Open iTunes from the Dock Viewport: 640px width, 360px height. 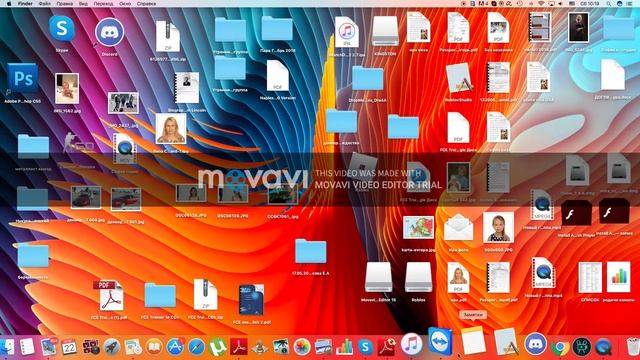[411, 343]
